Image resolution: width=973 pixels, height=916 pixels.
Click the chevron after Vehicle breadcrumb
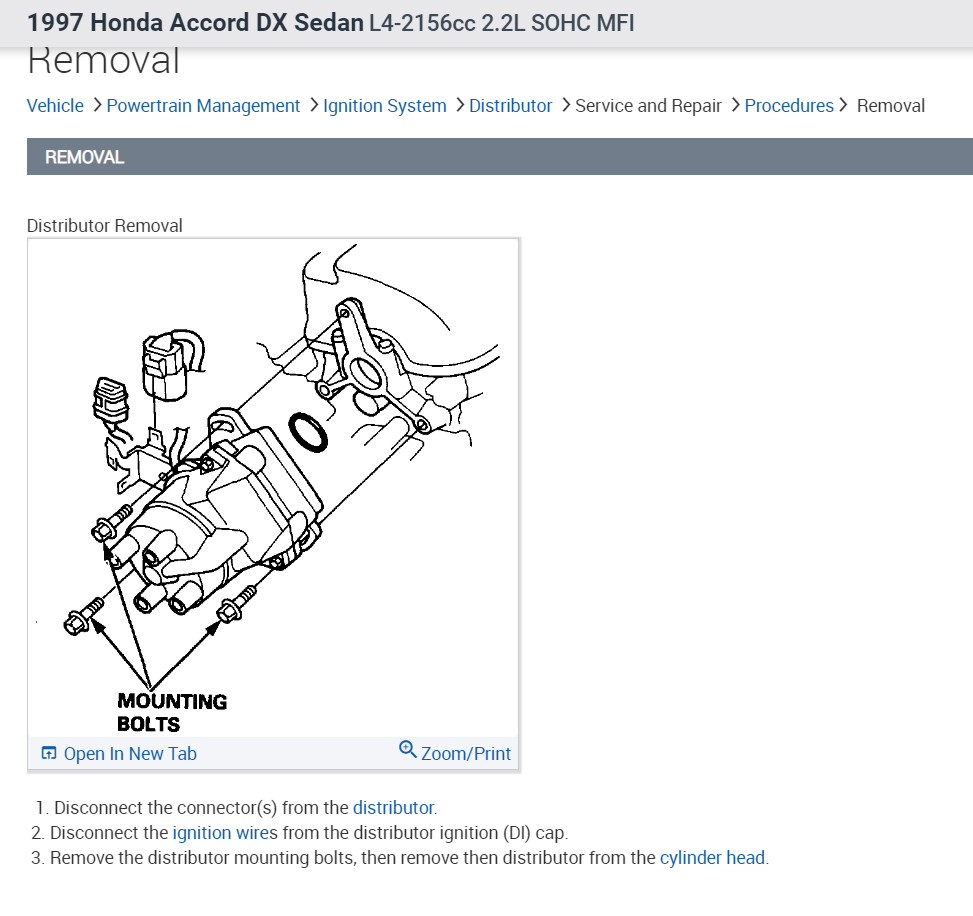[97, 105]
